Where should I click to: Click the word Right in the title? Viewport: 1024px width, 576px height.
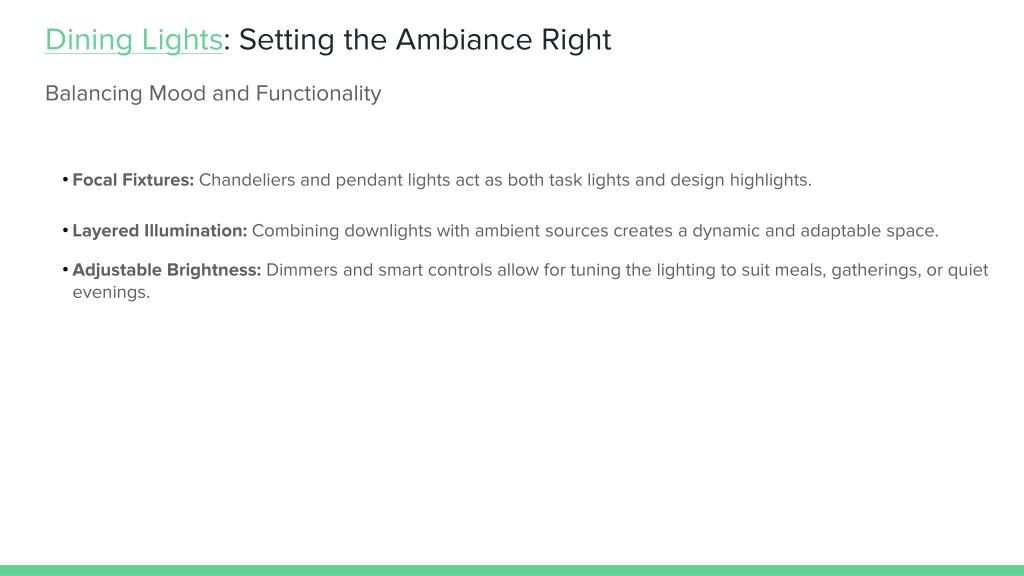tap(576, 41)
